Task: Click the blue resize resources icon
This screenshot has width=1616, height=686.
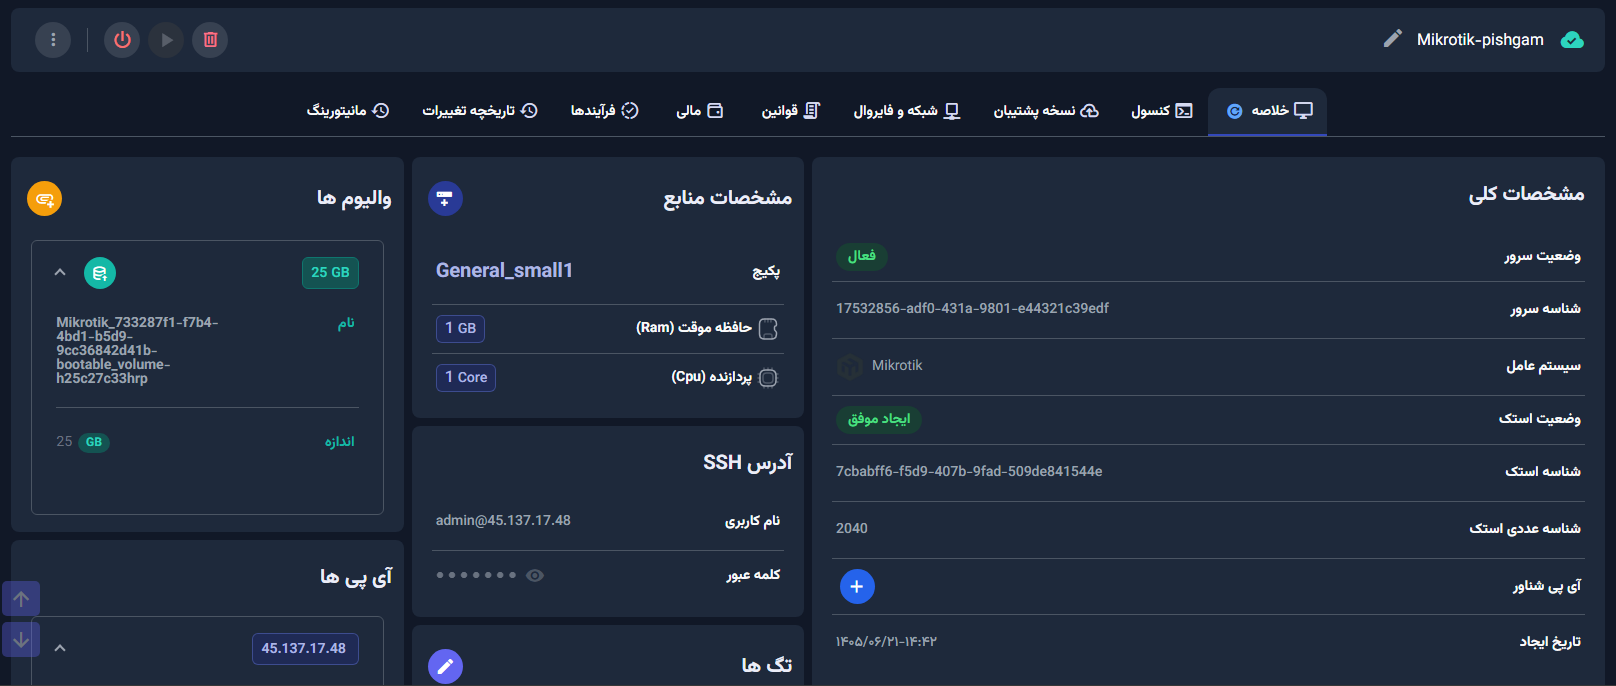Action: coord(445,198)
